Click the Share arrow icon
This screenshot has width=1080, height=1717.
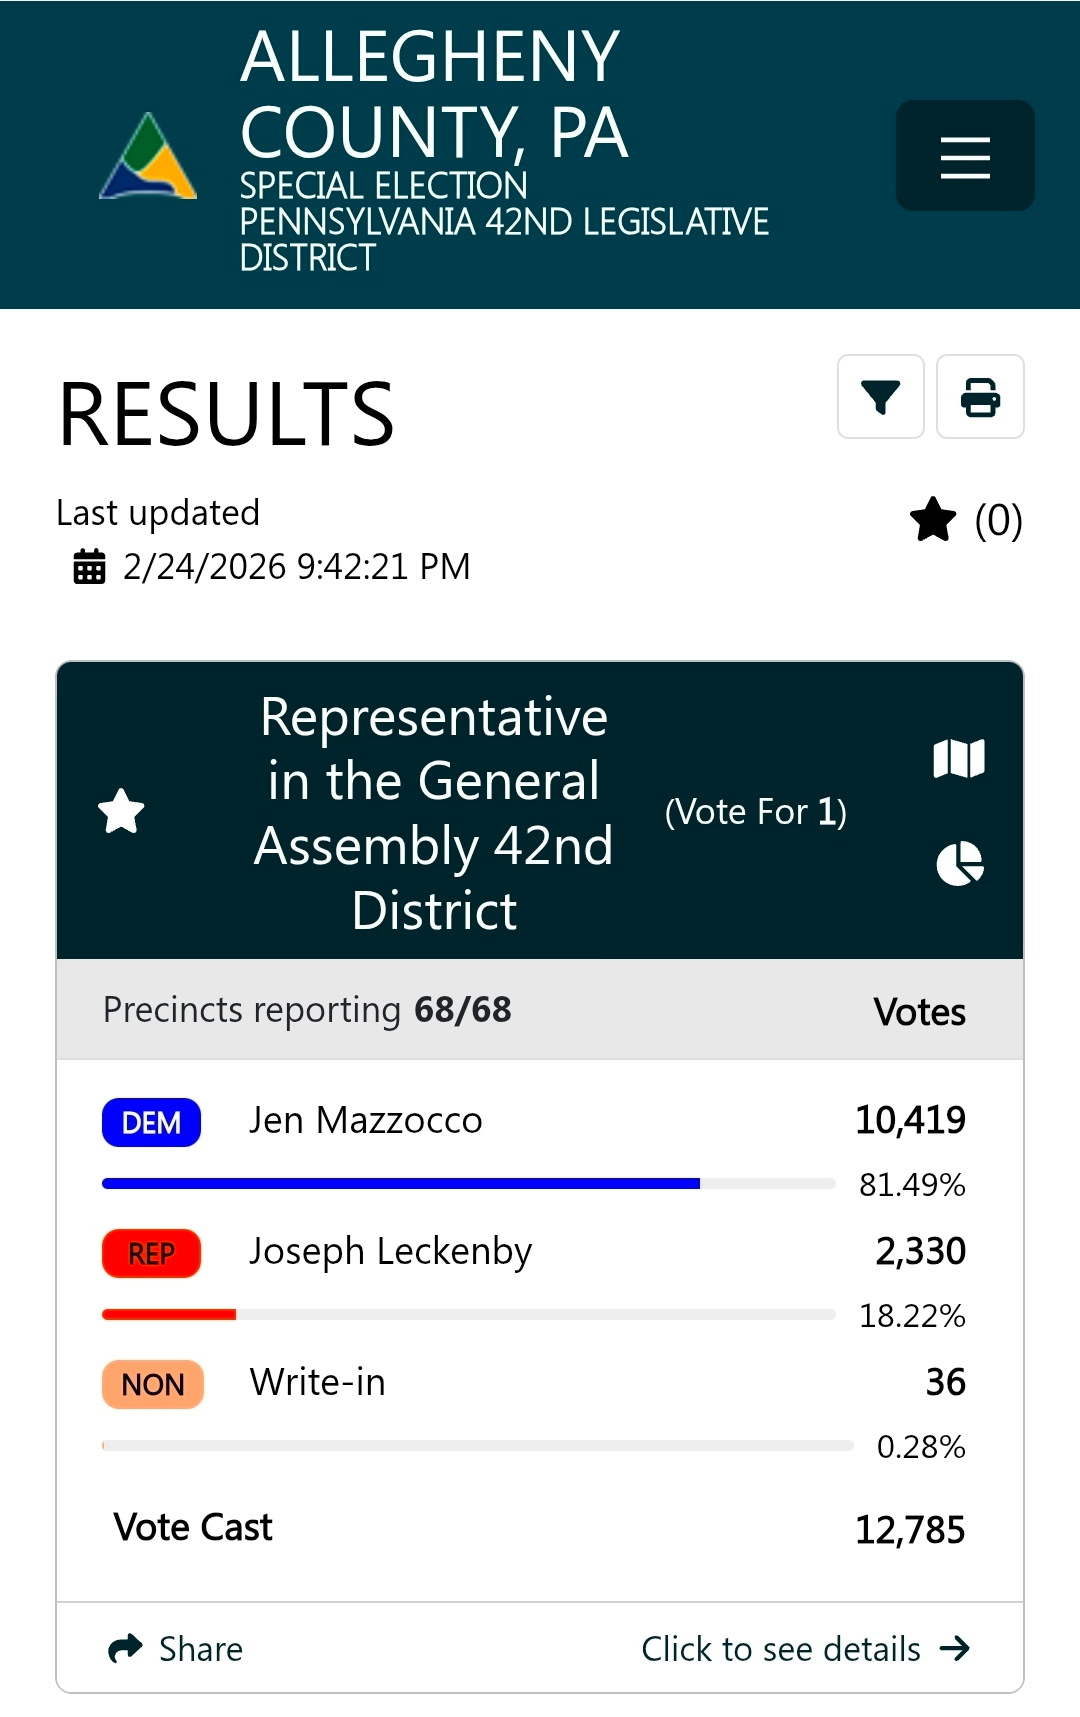(x=126, y=1649)
